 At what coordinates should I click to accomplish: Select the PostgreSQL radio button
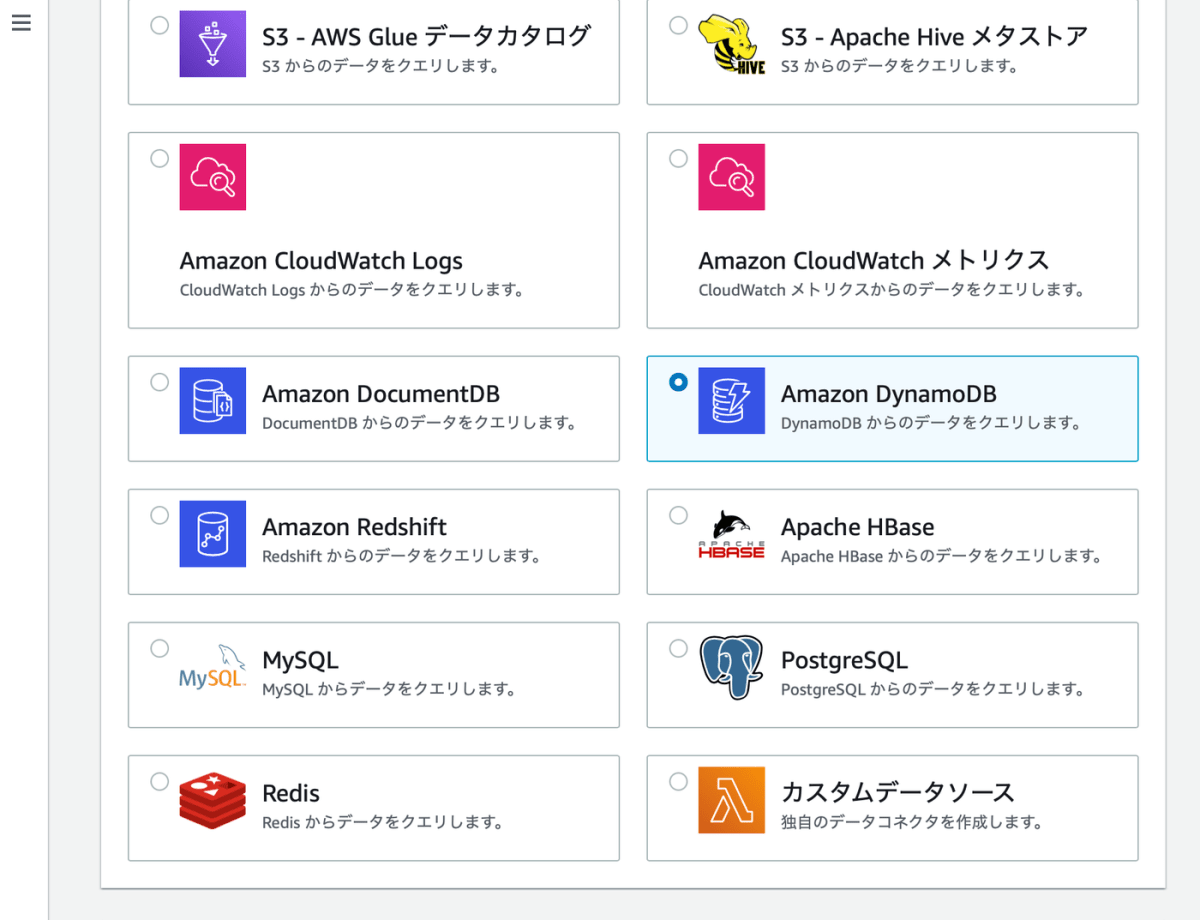tap(679, 648)
